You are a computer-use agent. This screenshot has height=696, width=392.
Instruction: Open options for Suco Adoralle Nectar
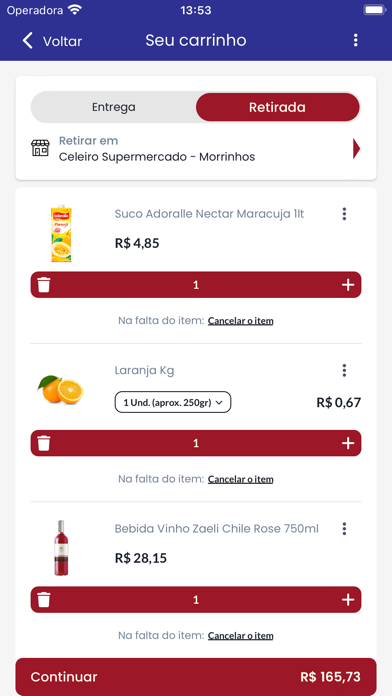coord(344,214)
